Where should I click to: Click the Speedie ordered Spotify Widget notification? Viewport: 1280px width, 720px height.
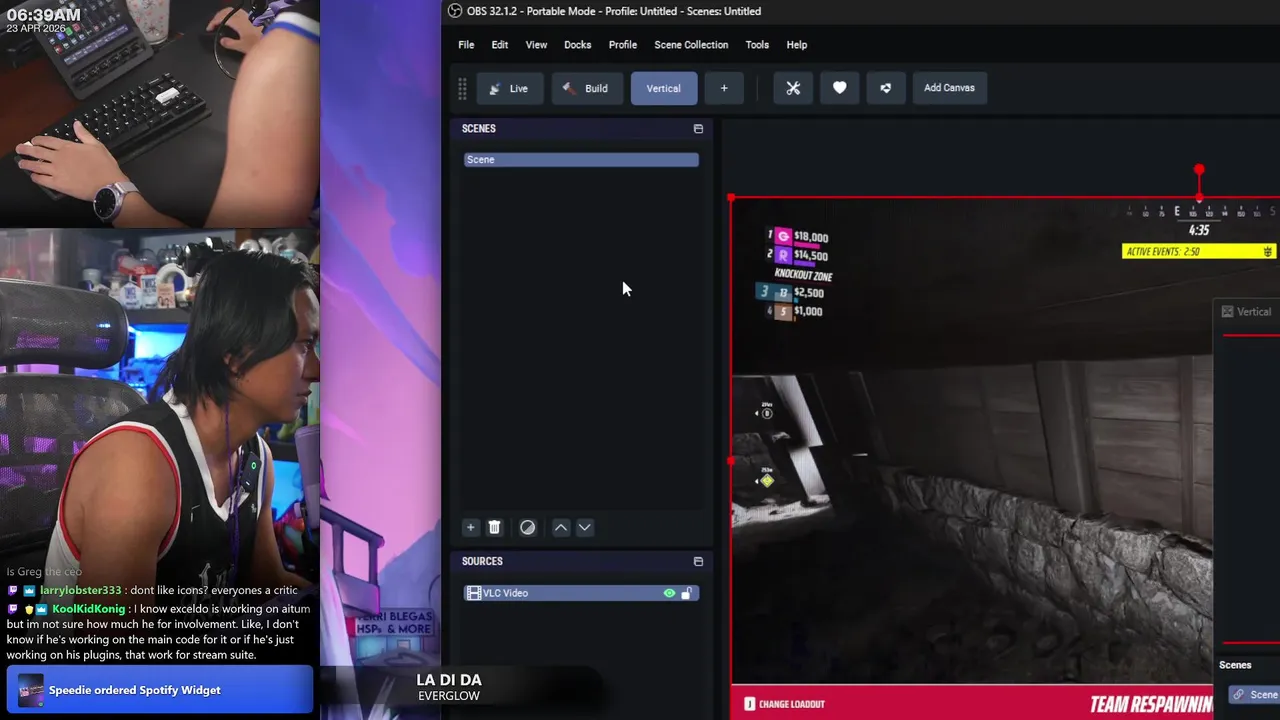click(160, 690)
